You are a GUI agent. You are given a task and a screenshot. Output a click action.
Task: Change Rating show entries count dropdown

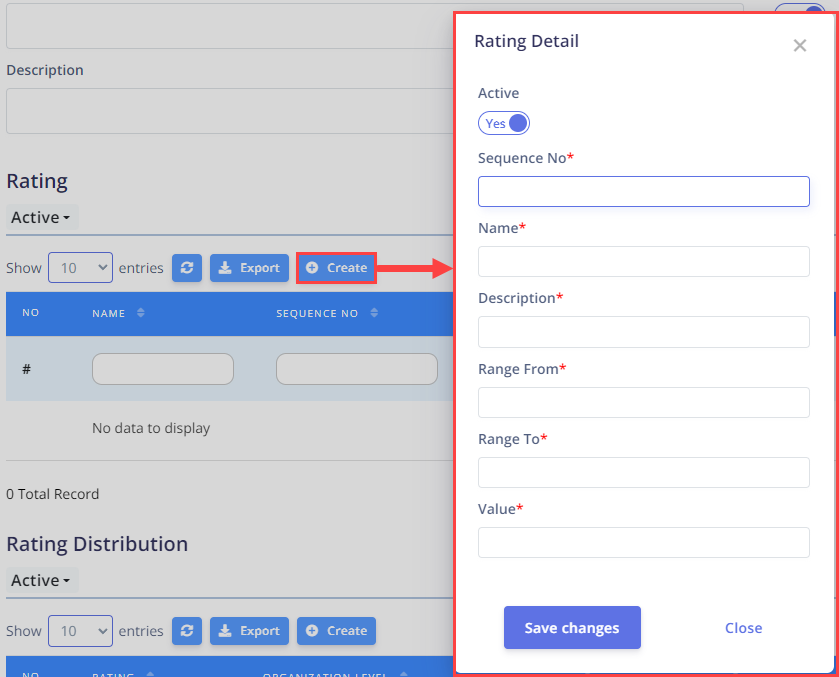click(80, 268)
